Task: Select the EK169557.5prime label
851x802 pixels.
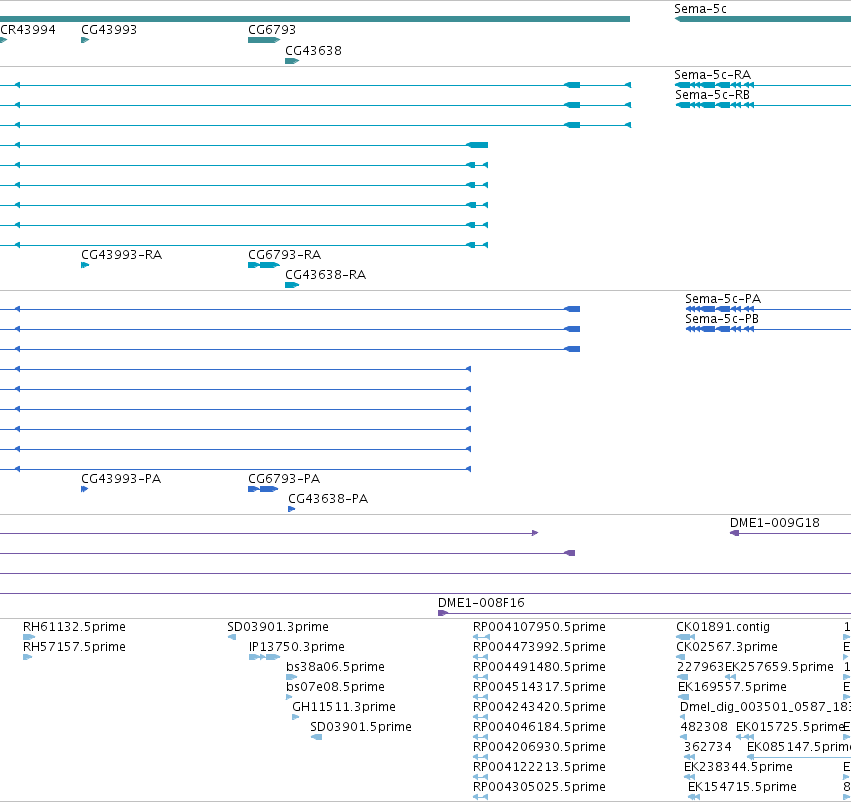Action: (732, 687)
